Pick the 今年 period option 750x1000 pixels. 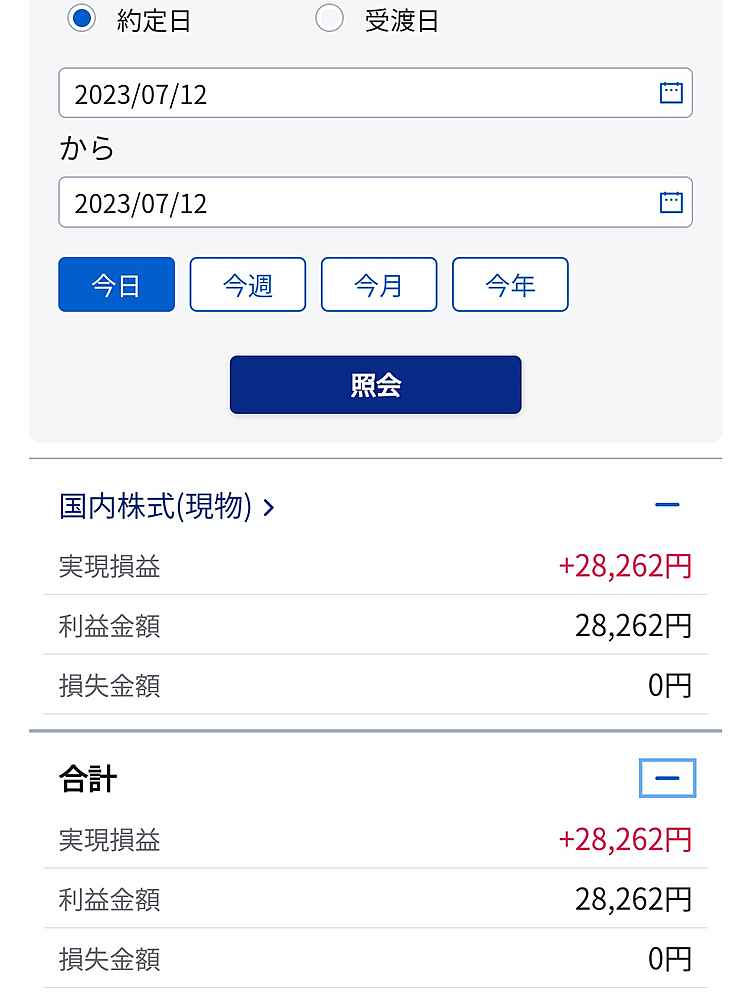coord(510,285)
